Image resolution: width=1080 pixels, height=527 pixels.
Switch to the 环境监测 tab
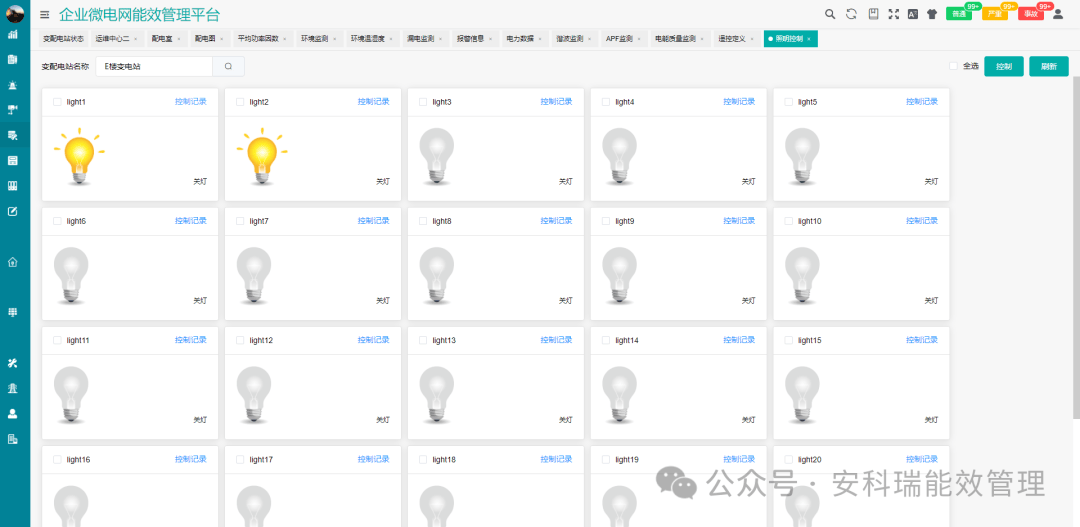[314, 39]
